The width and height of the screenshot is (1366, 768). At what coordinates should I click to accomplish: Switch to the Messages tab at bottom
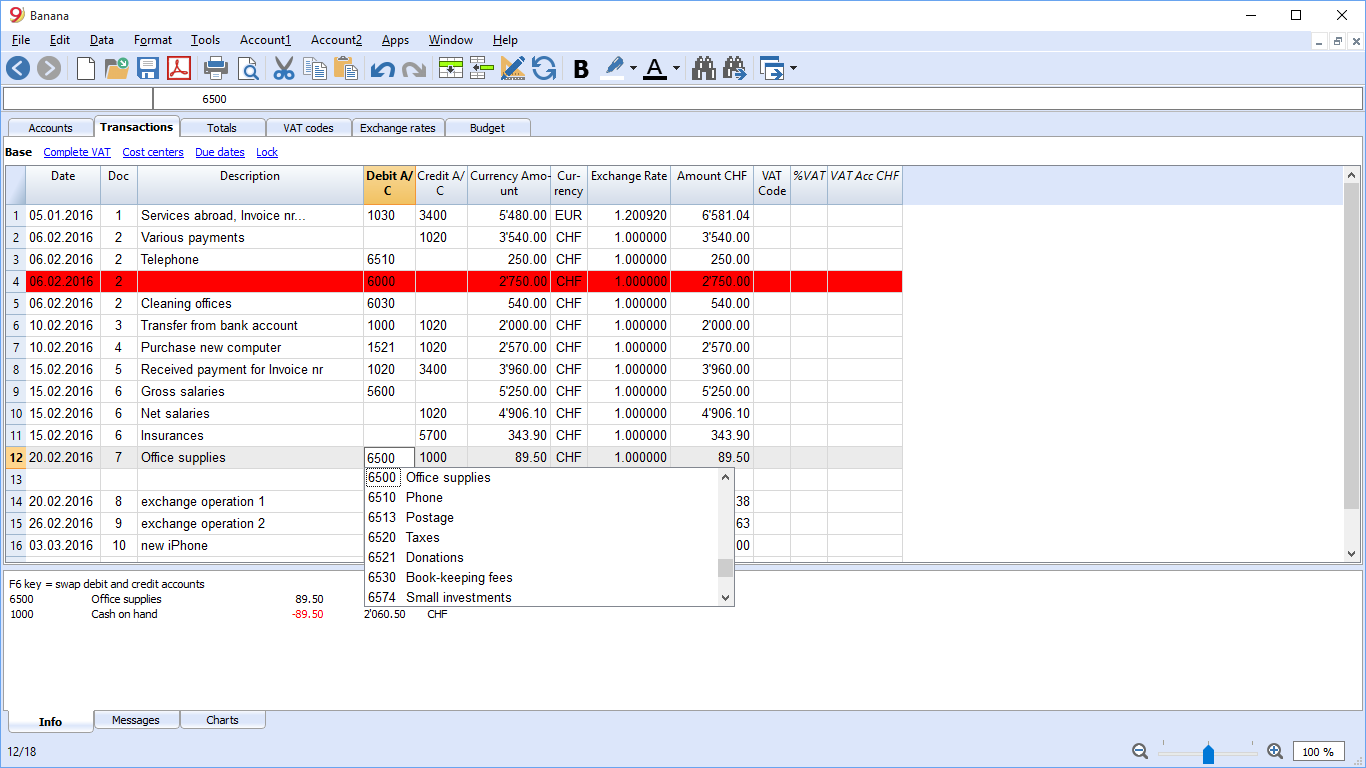pyautogui.click(x=136, y=719)
